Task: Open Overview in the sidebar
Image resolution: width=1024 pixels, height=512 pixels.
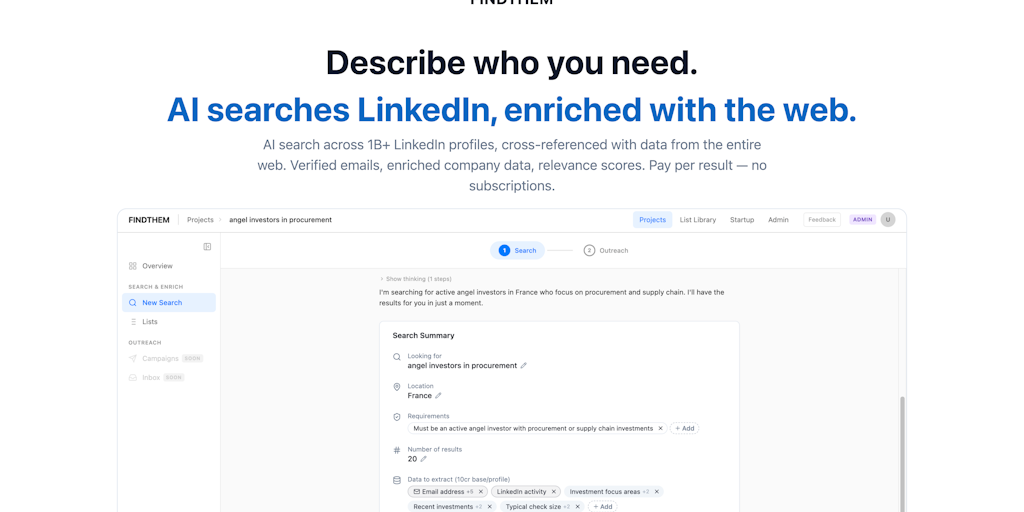Action: (x=157, y=266)
